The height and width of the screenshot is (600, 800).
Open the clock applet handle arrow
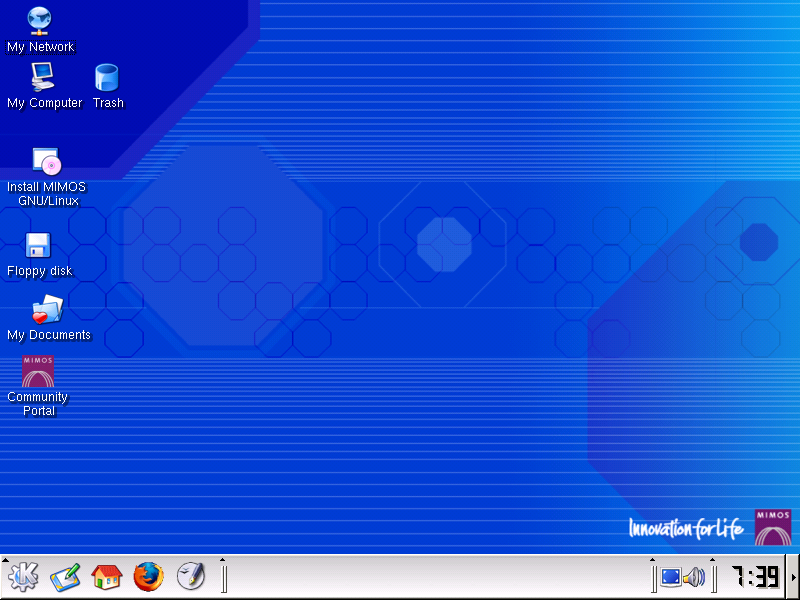click(x=713, y=560)
